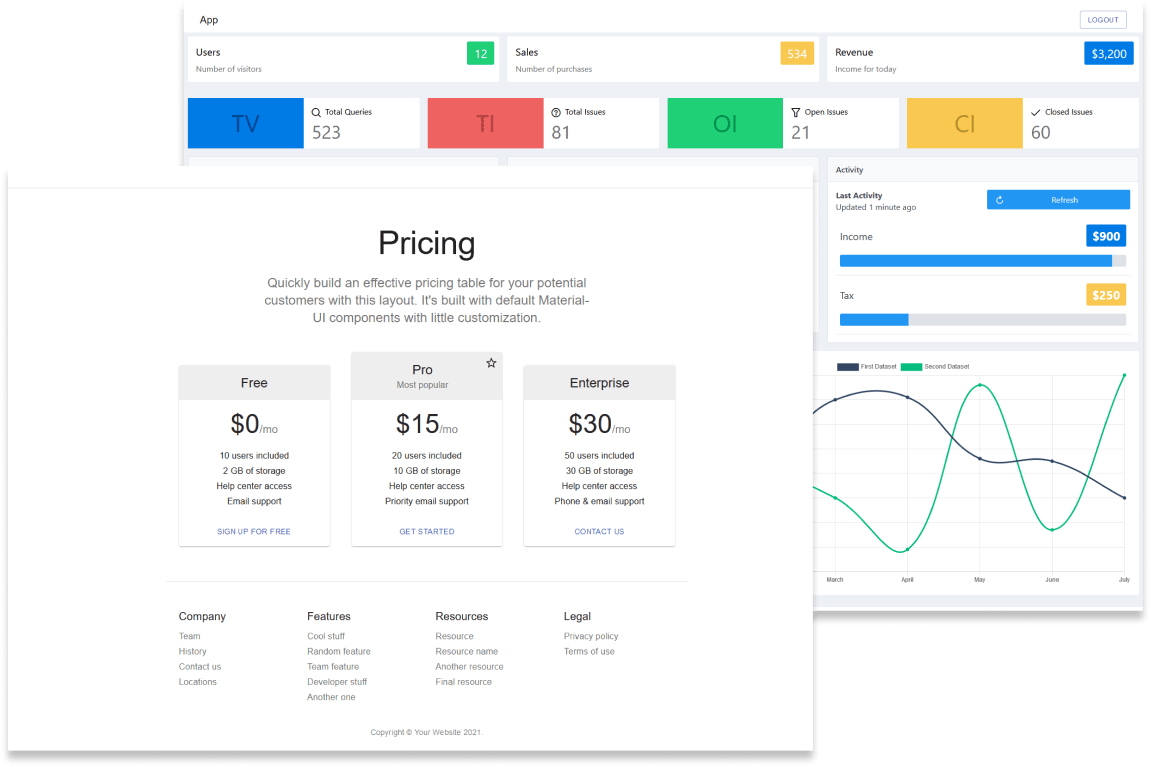The width and height of the screenshot is (1151, 767).
Task: Click the blue TV tile
Action: (245, 123)
